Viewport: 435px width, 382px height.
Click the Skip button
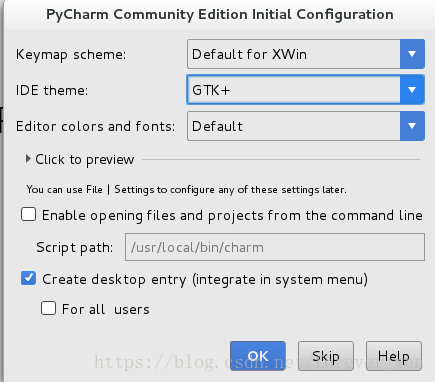[326, 356]
